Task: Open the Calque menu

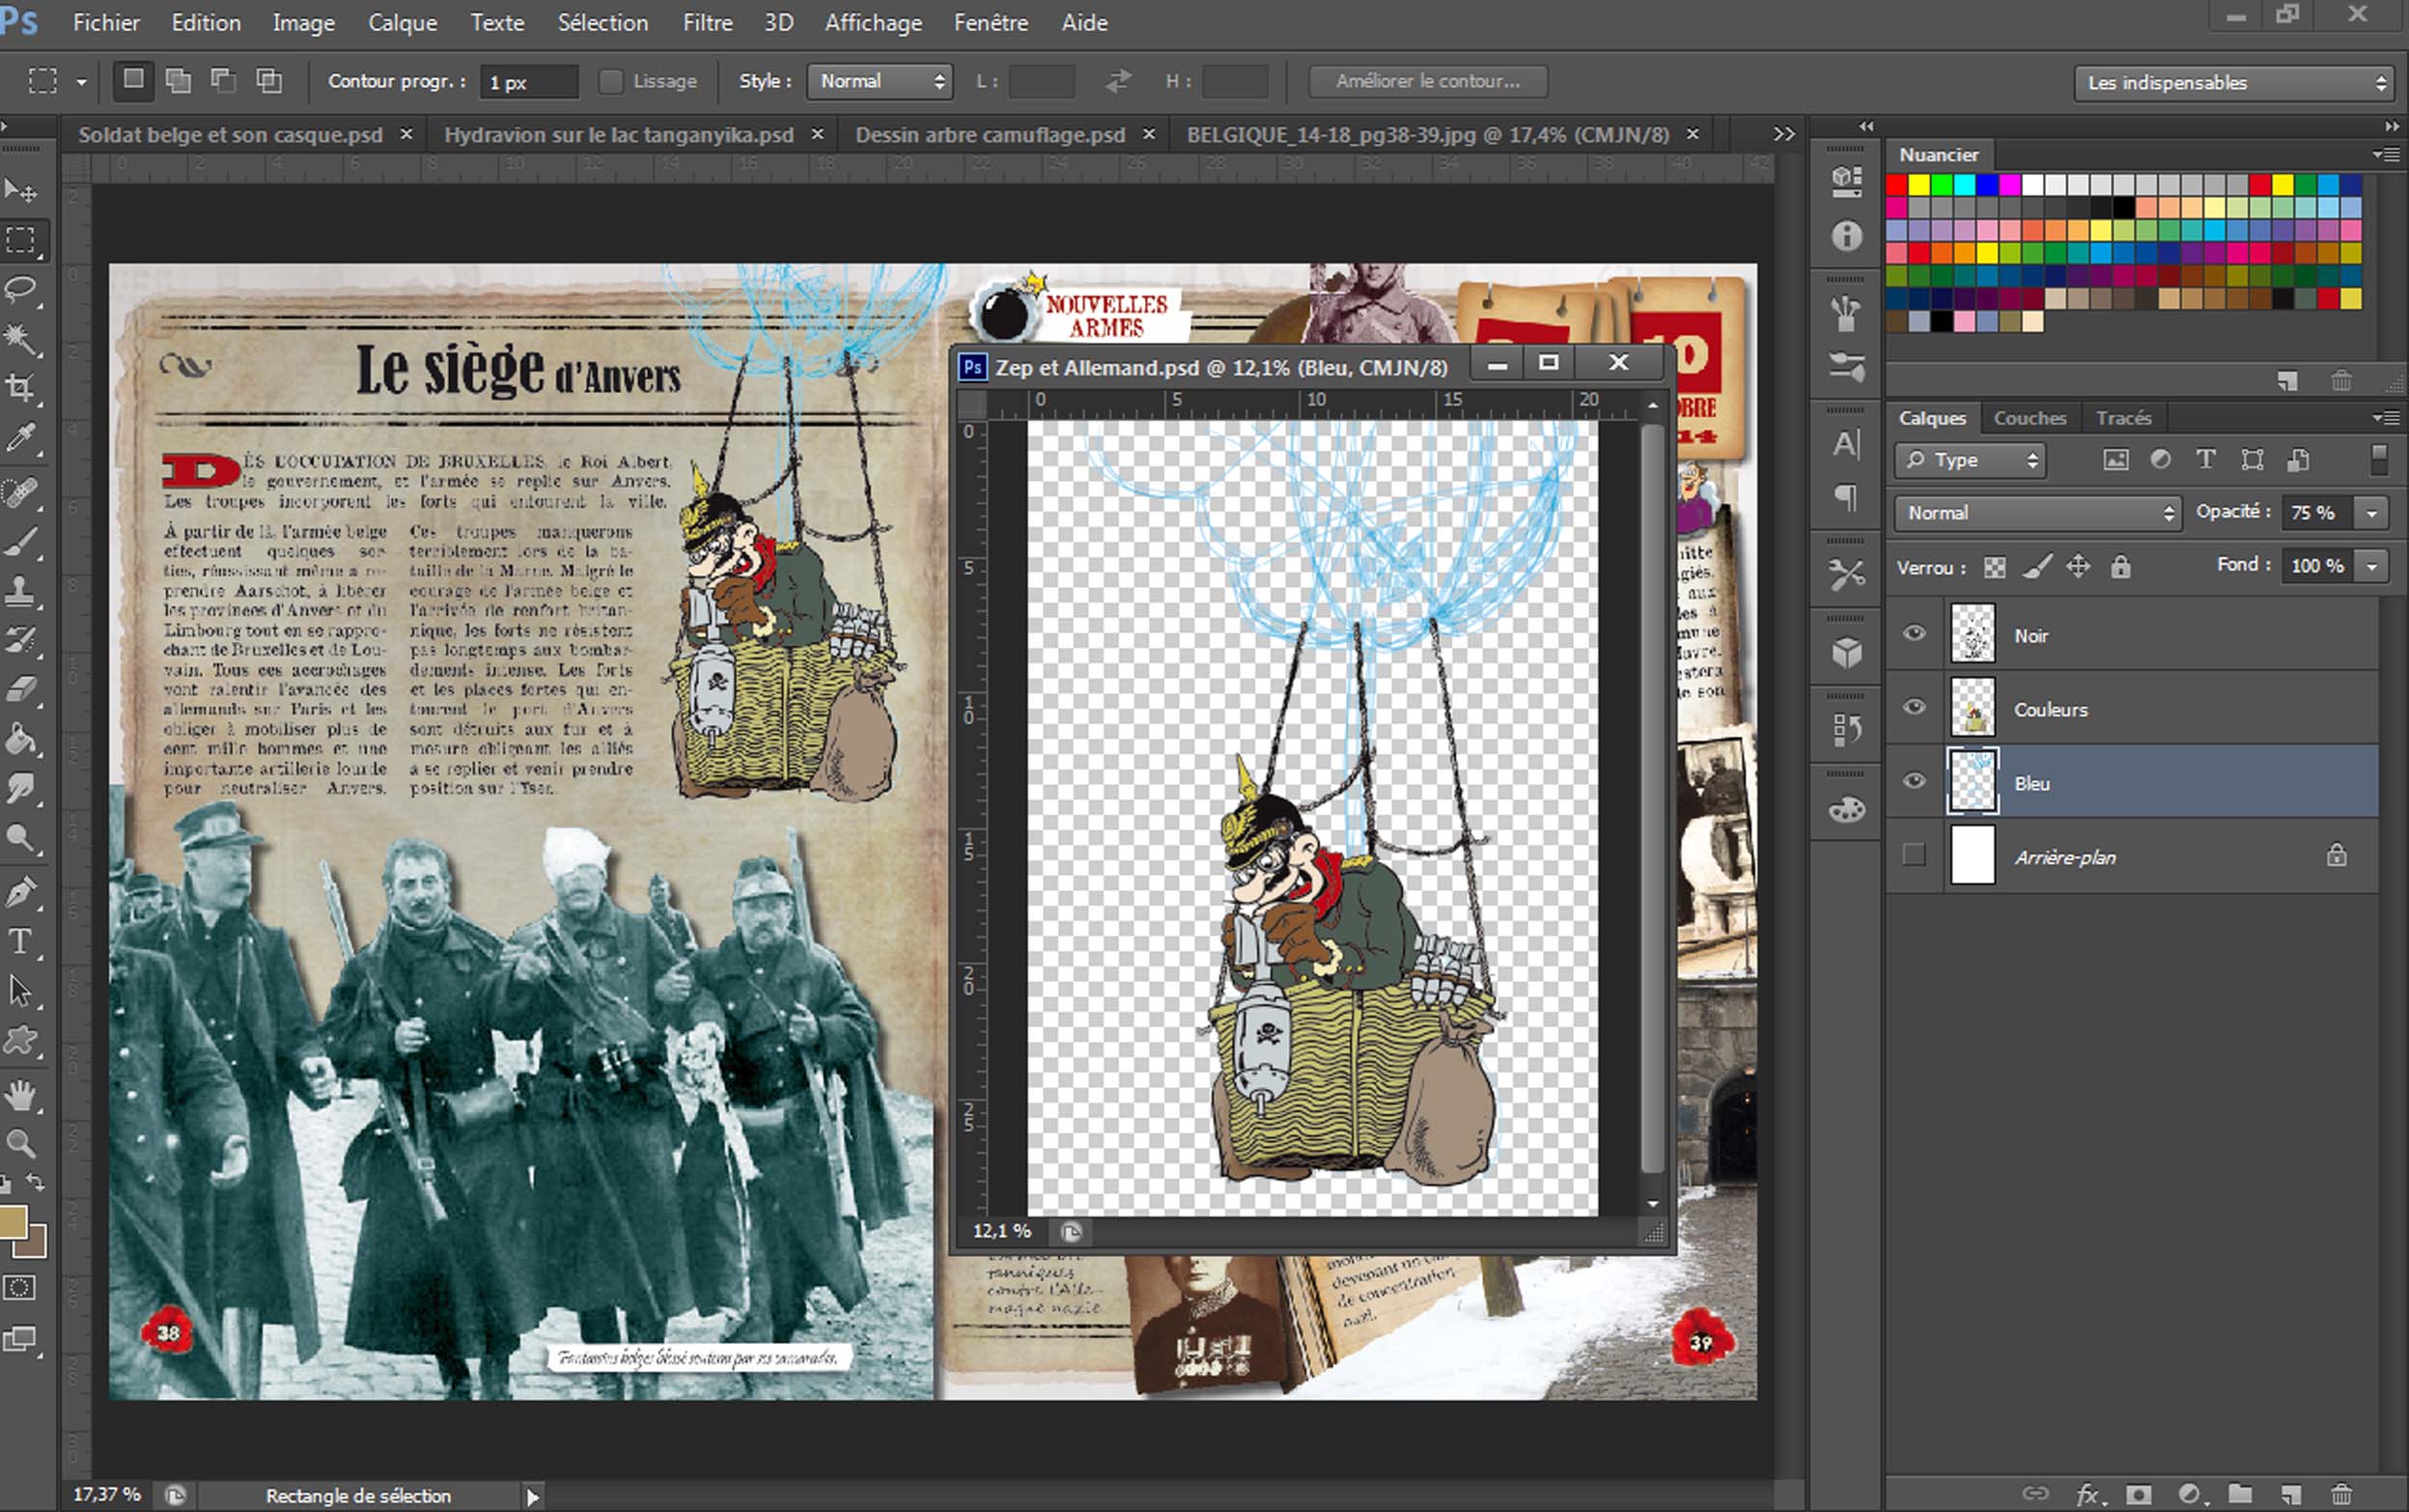Action: 402,22
